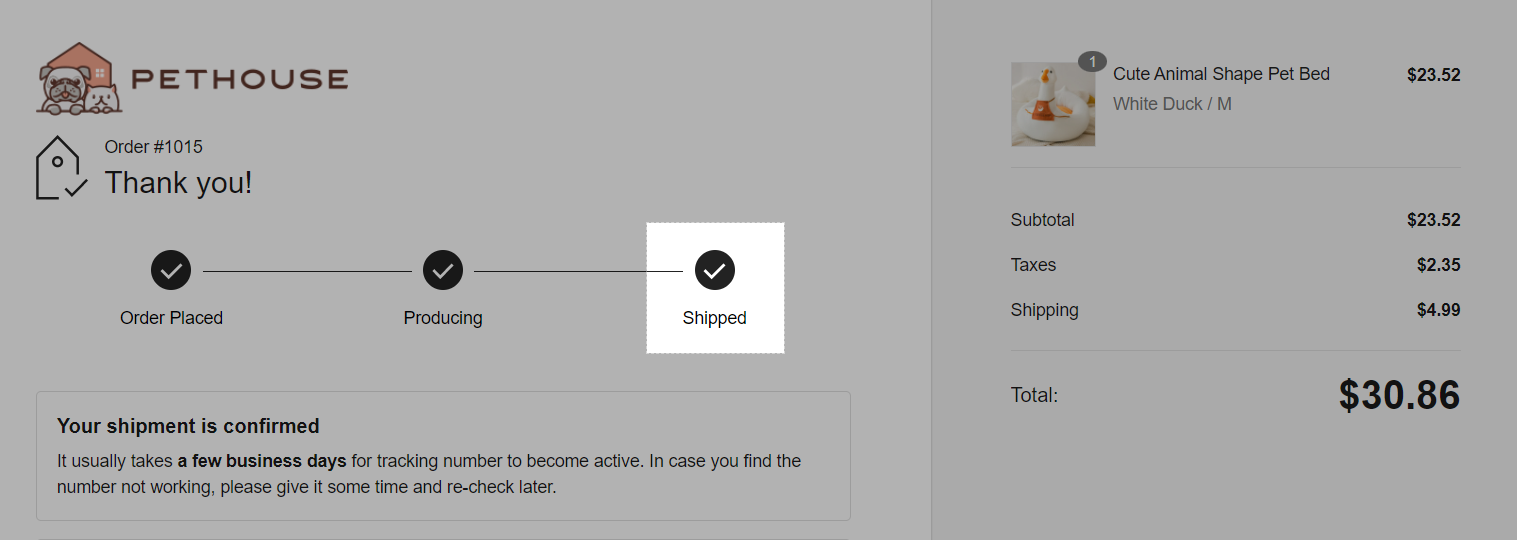The width and height of the screenshot is (1517, 540).
Task: Click the quantity badge on product image
Action: coord(1092,62)
